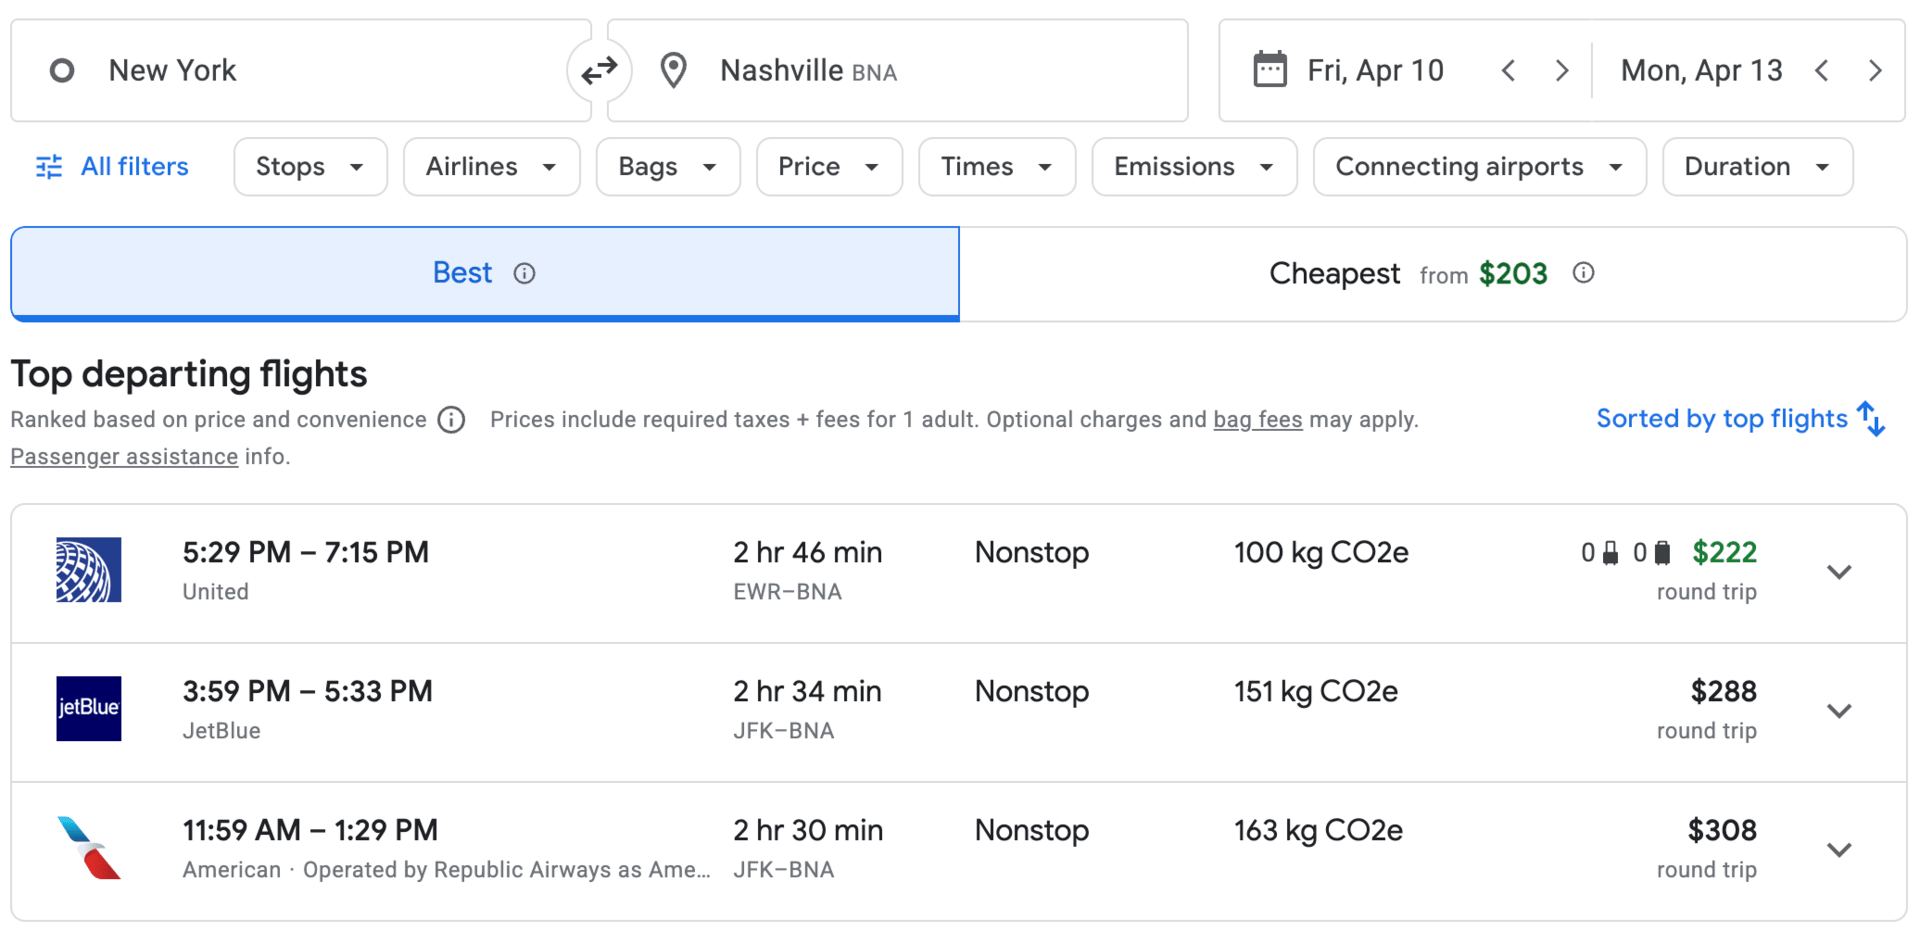The width and height of the screenshot is (1920, 932).
Task: Open the Bags filter dropdown
Action: tap(667, 167)
